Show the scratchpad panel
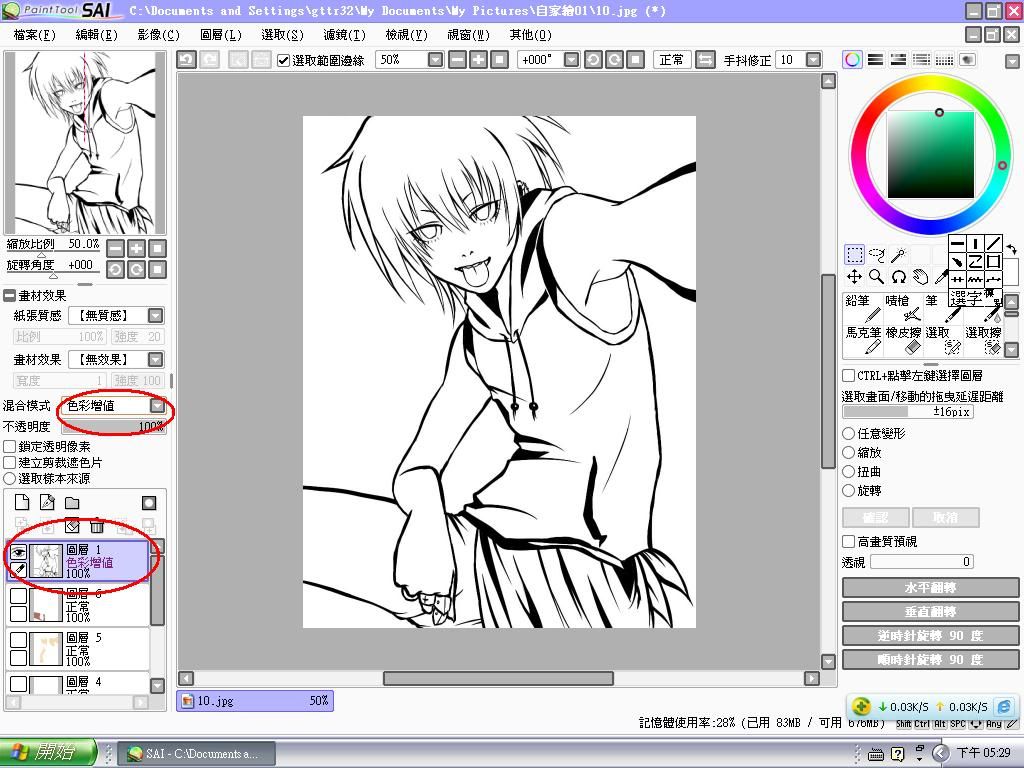 click(967, 60)
